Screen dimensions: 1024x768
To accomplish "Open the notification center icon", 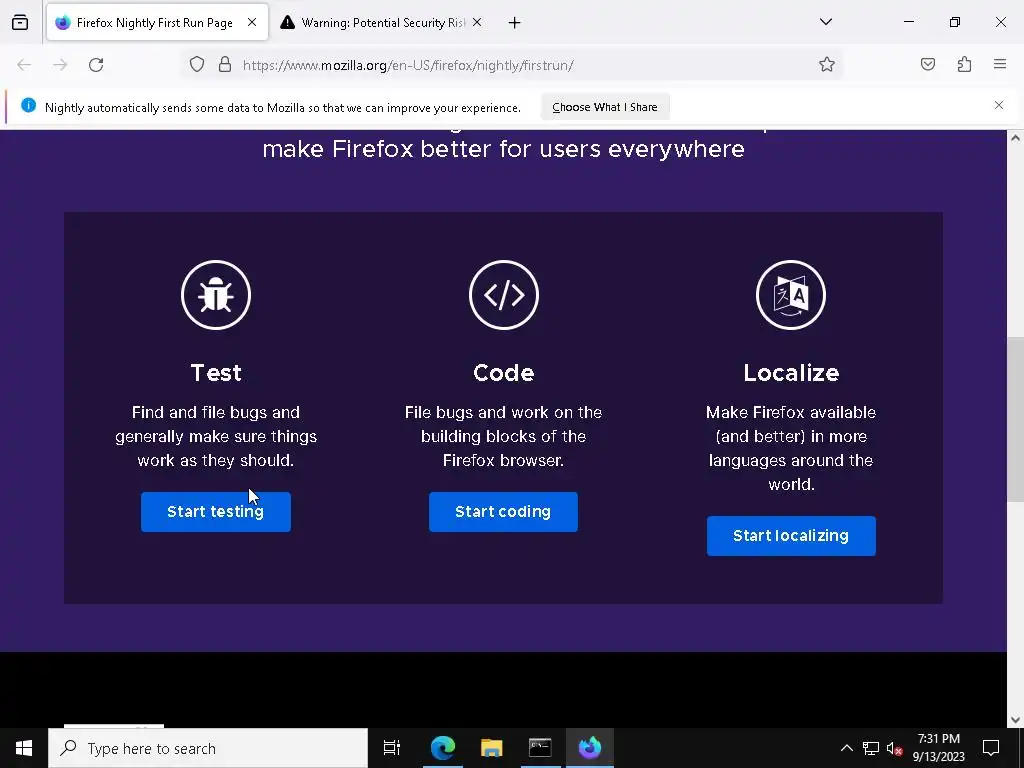I will [x=991, y=748].
